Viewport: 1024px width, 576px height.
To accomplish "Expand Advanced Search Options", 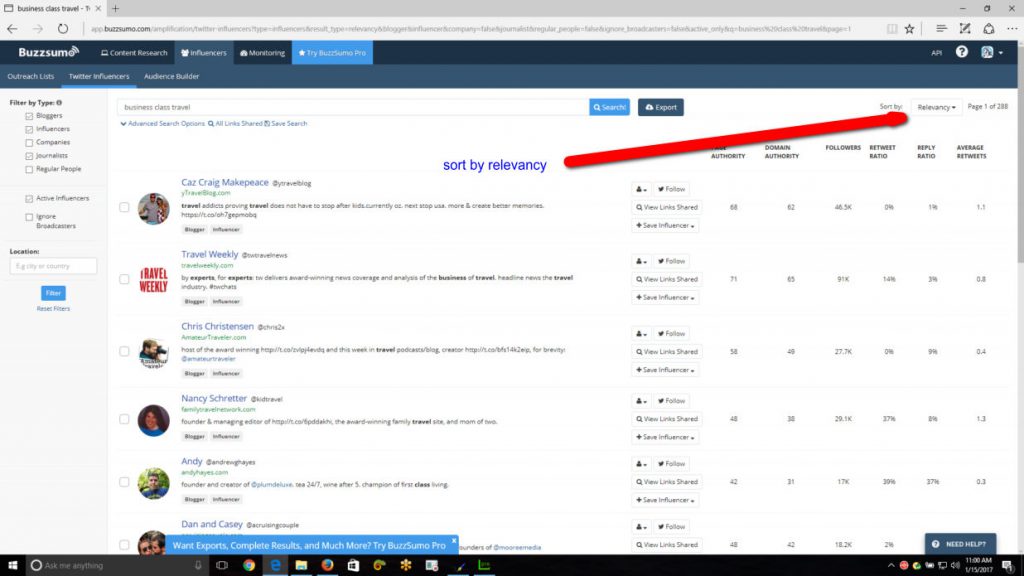I will point(163,123).
